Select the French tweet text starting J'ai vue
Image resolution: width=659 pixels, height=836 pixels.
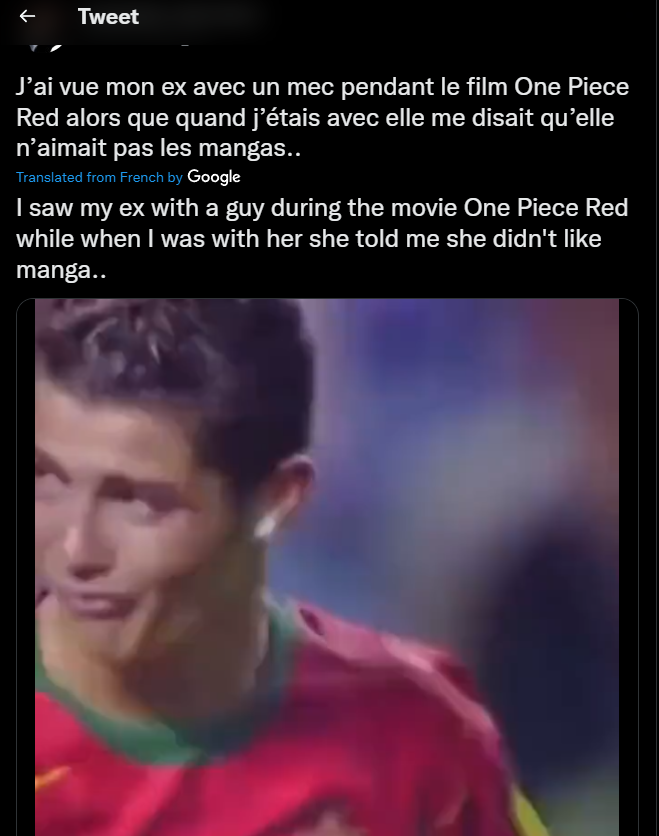[323, 117]
